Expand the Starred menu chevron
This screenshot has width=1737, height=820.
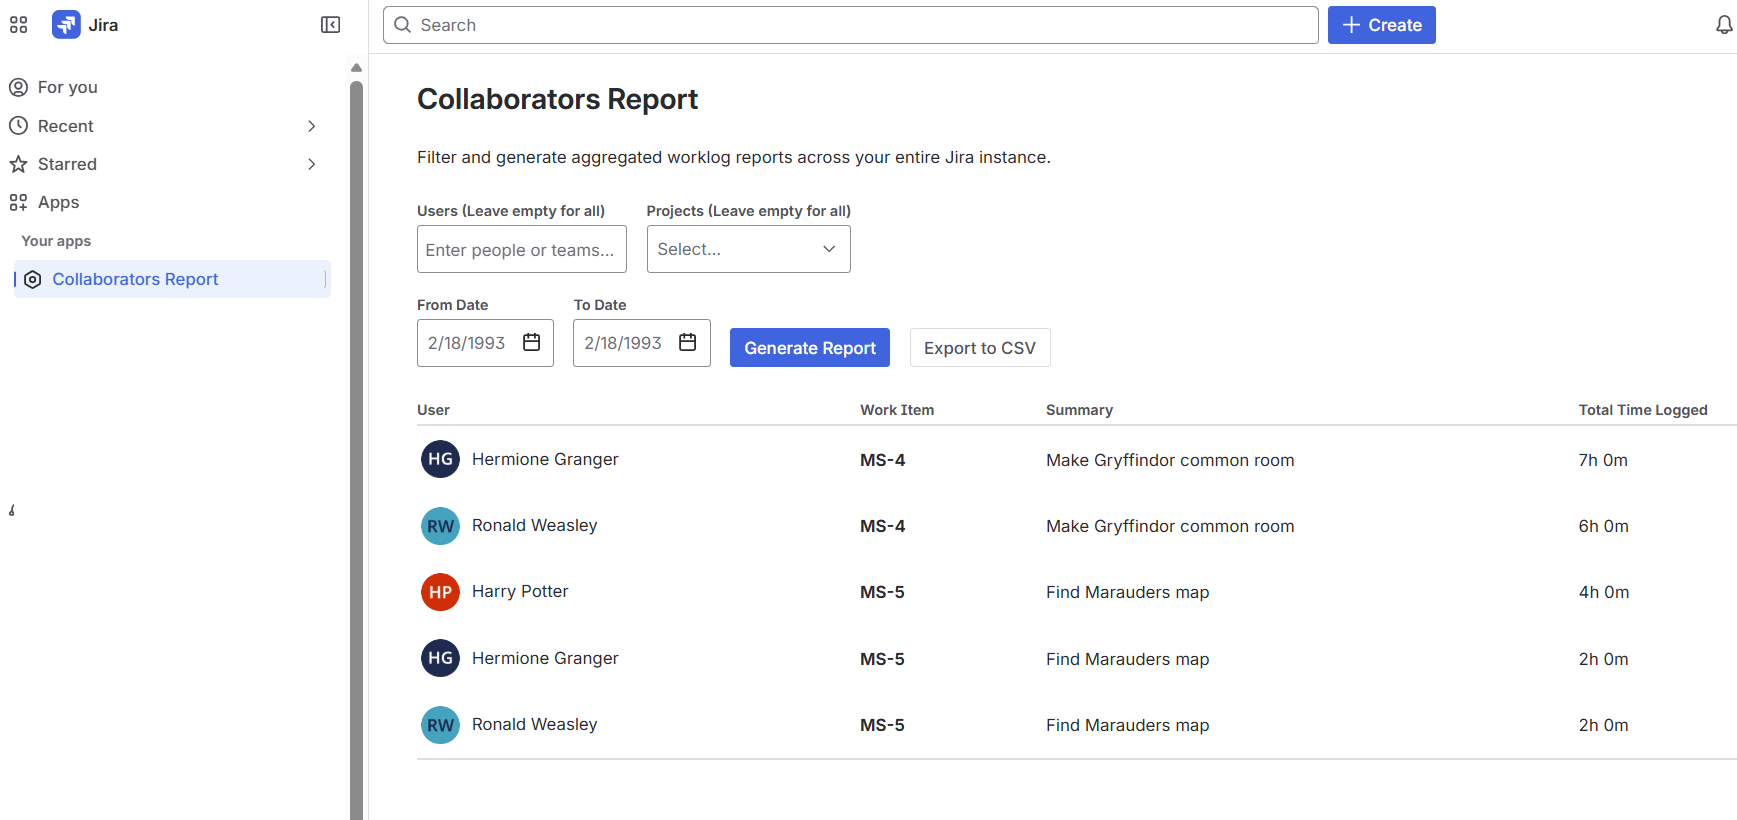pyautogui.click(x=311, y=164)
